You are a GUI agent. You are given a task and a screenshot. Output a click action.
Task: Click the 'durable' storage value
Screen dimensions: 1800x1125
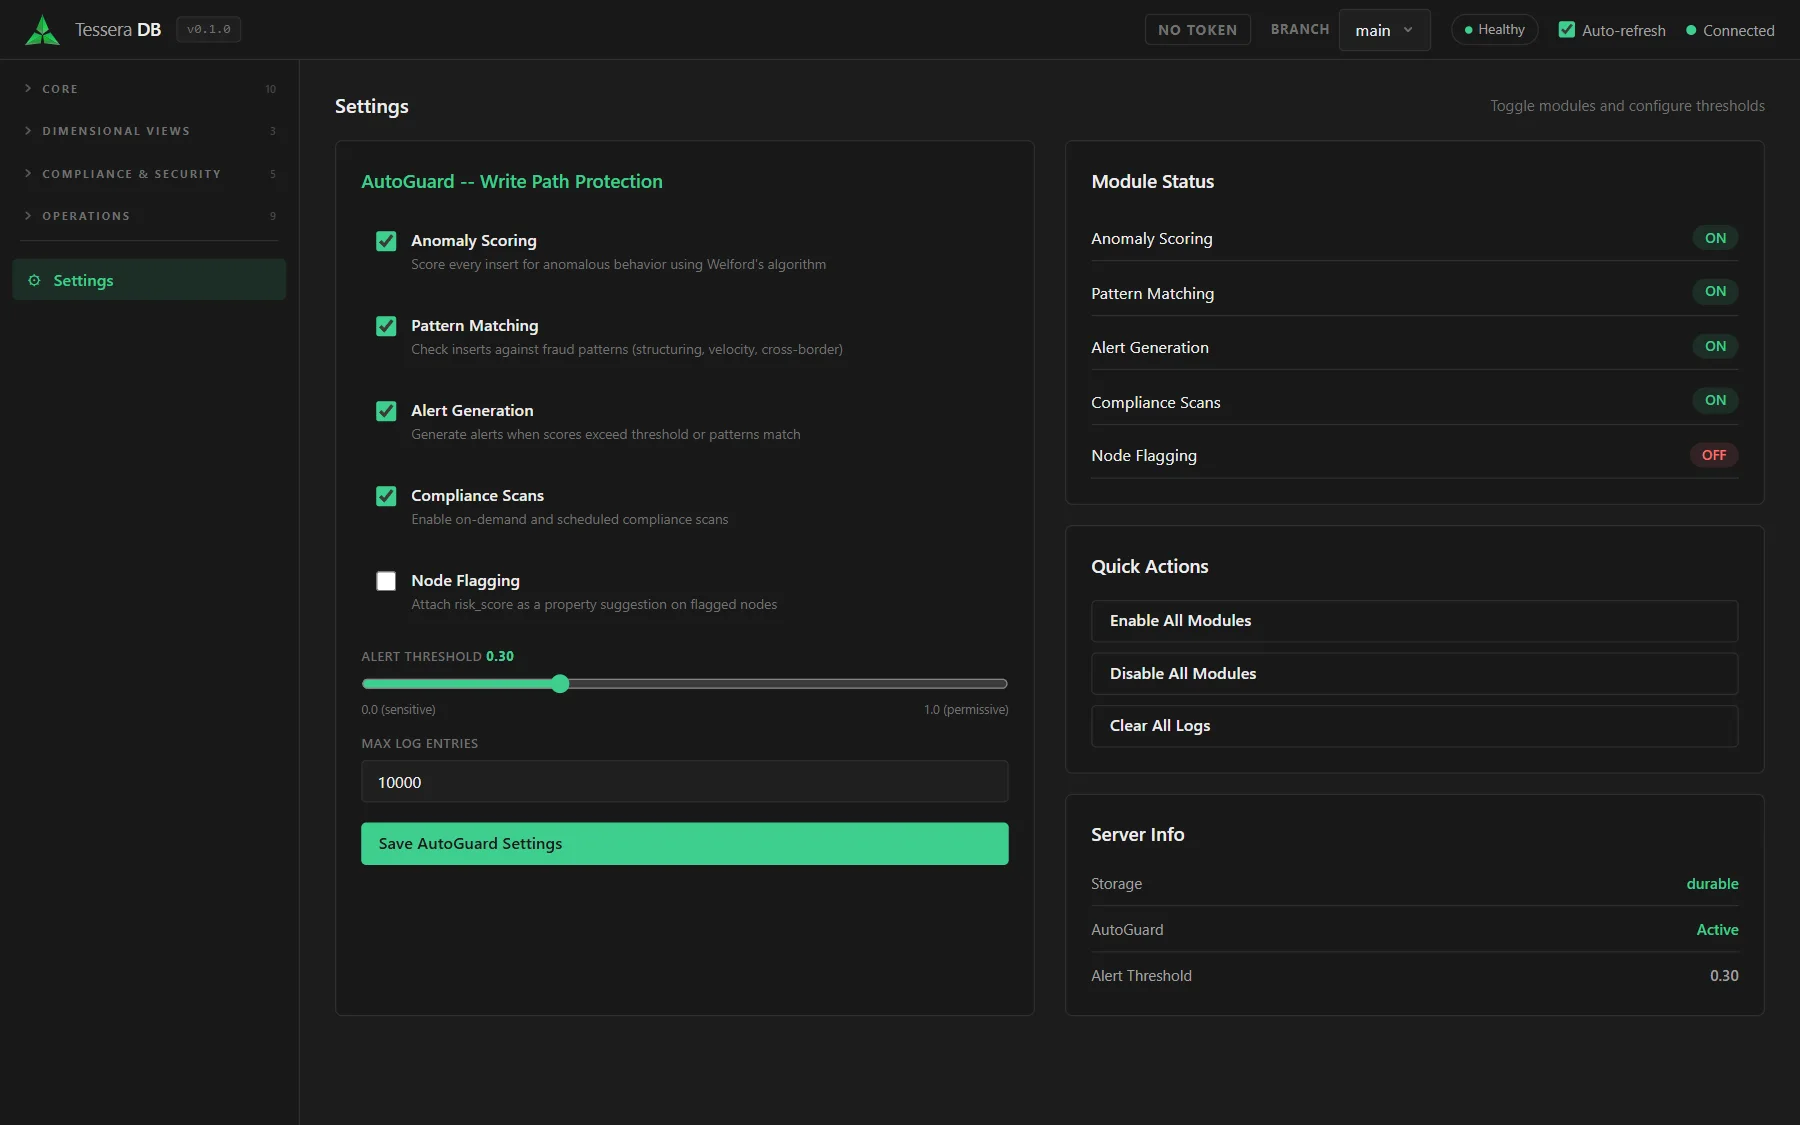pos(1712,884)
